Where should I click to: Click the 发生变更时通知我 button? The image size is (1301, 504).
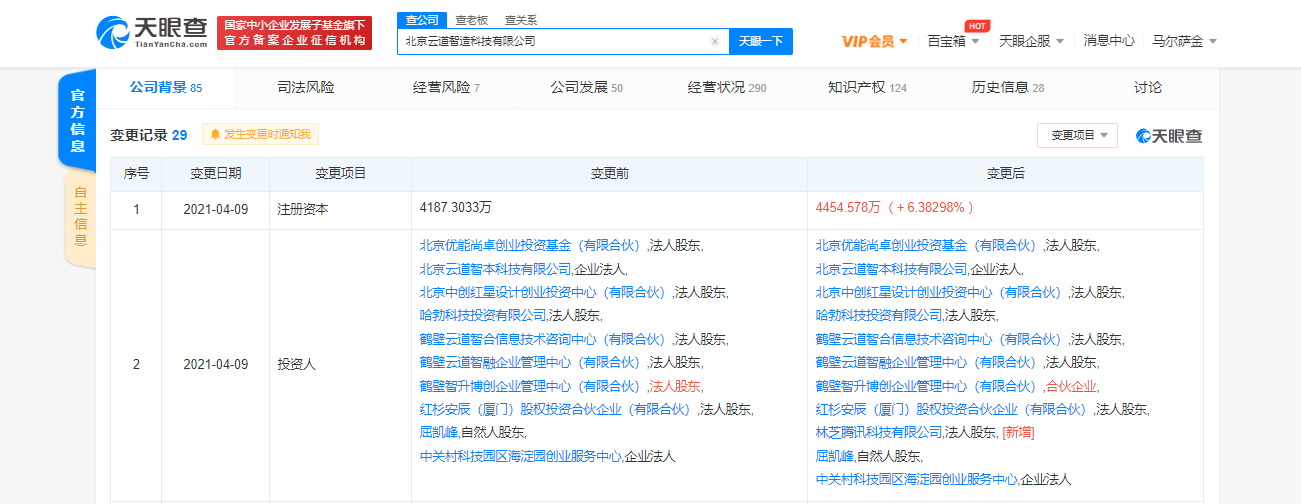[260, 134]
